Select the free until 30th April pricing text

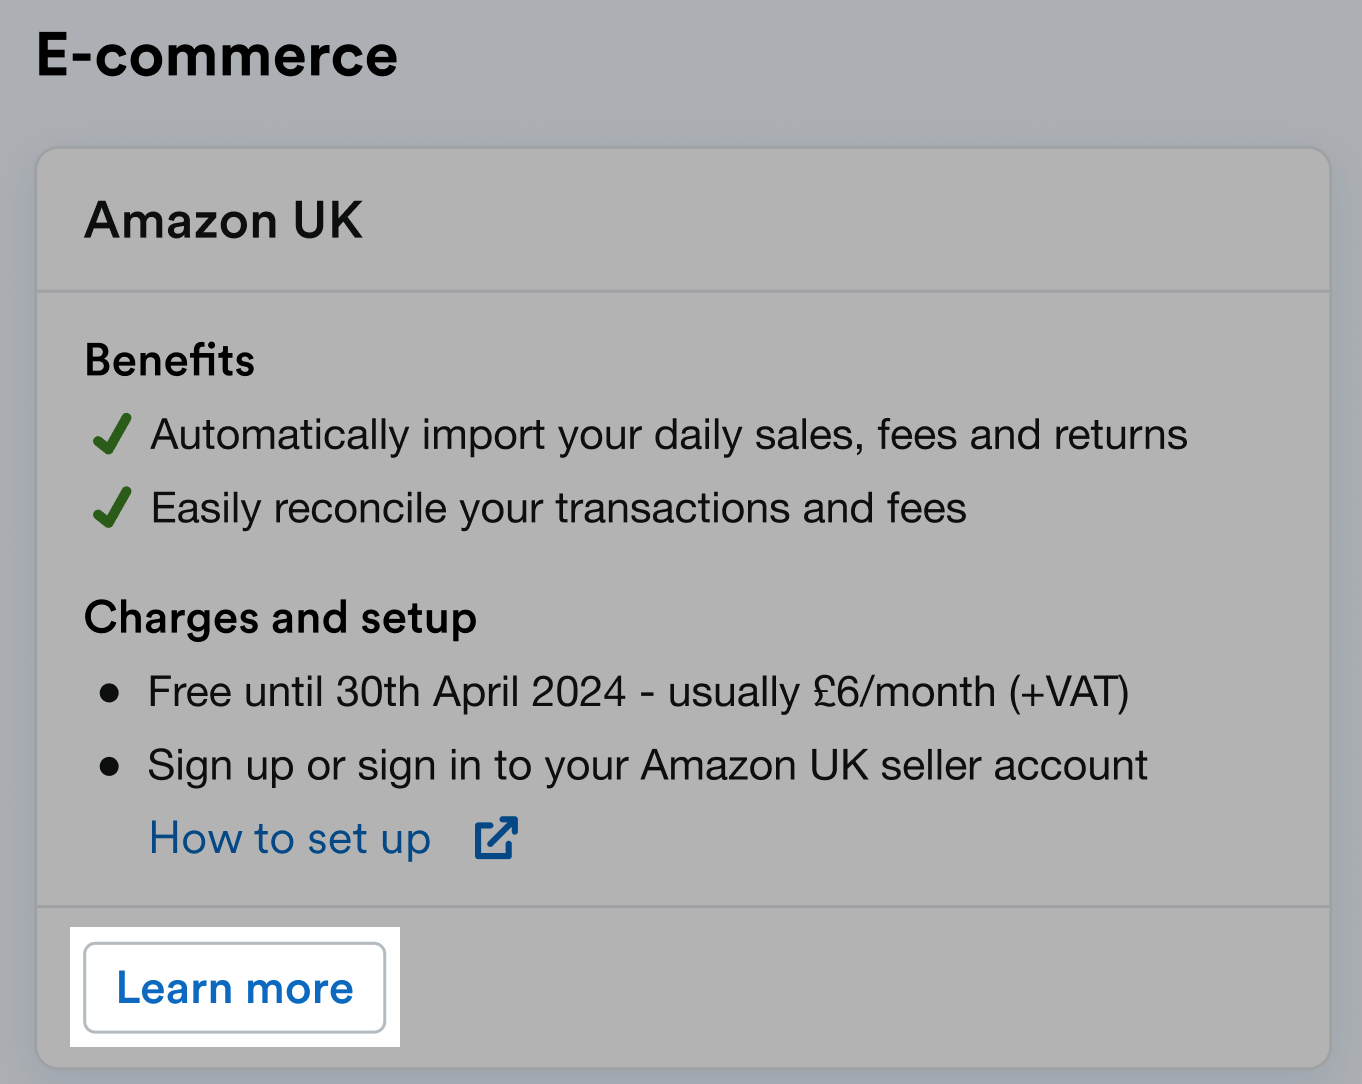[x=639, y=691]
